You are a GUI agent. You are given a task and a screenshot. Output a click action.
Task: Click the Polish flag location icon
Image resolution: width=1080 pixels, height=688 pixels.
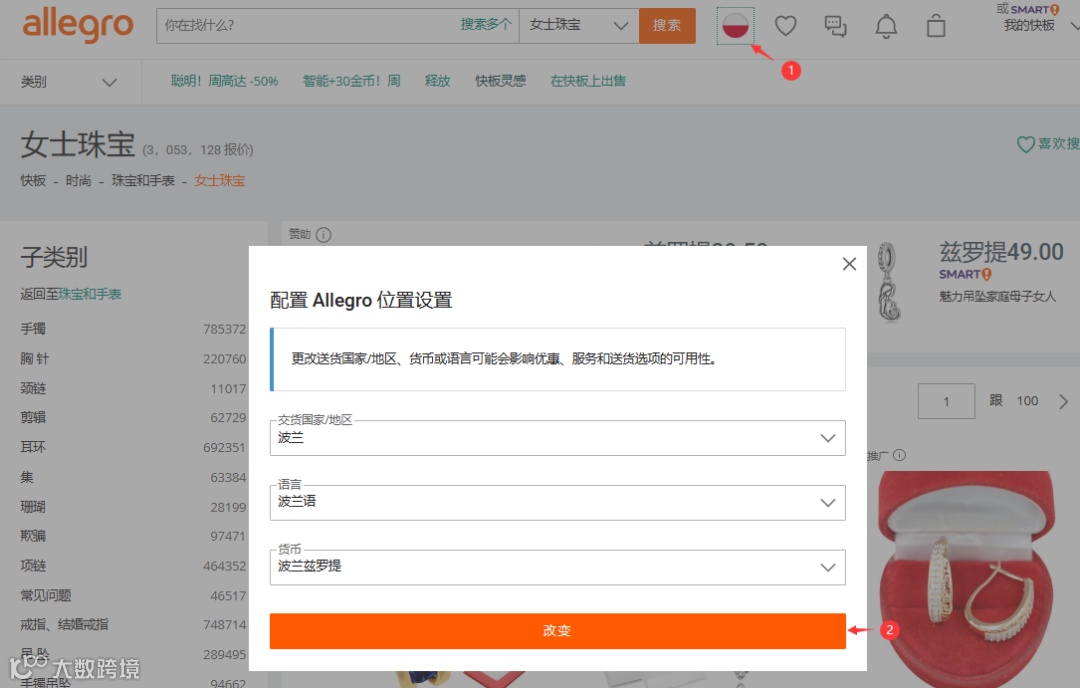pos(736,26)
